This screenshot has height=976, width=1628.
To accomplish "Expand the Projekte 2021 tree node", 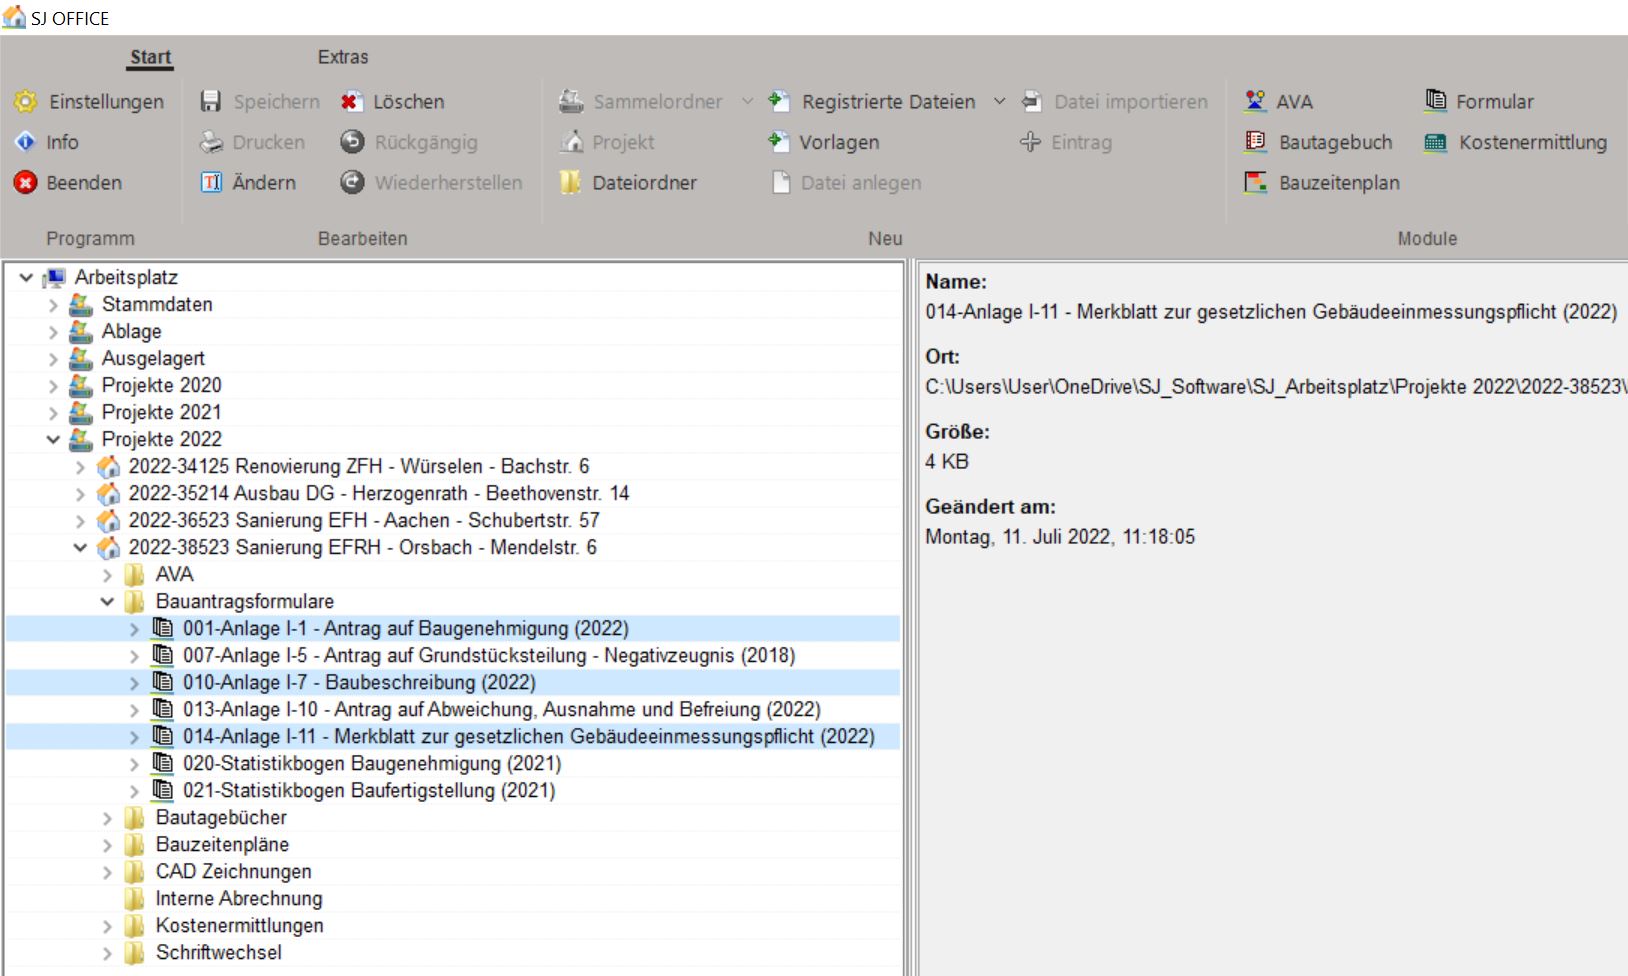I will (53, 412).
